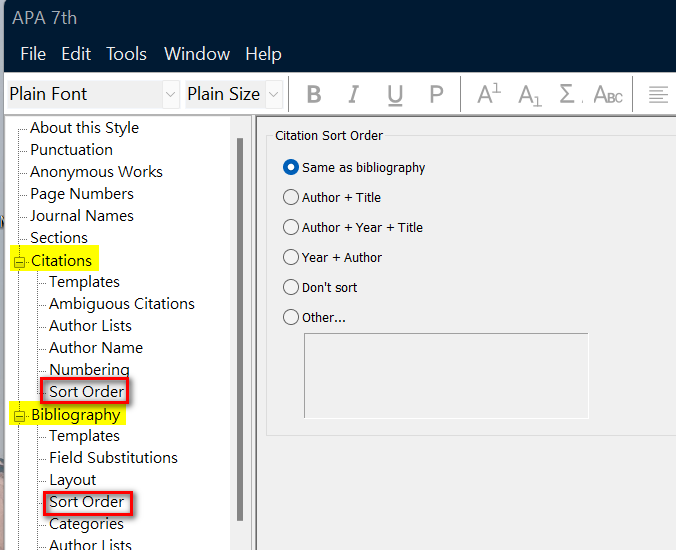Open the Plain Font dropdown
The height and width of the screenshot is (550, 676).
point(170,94)
